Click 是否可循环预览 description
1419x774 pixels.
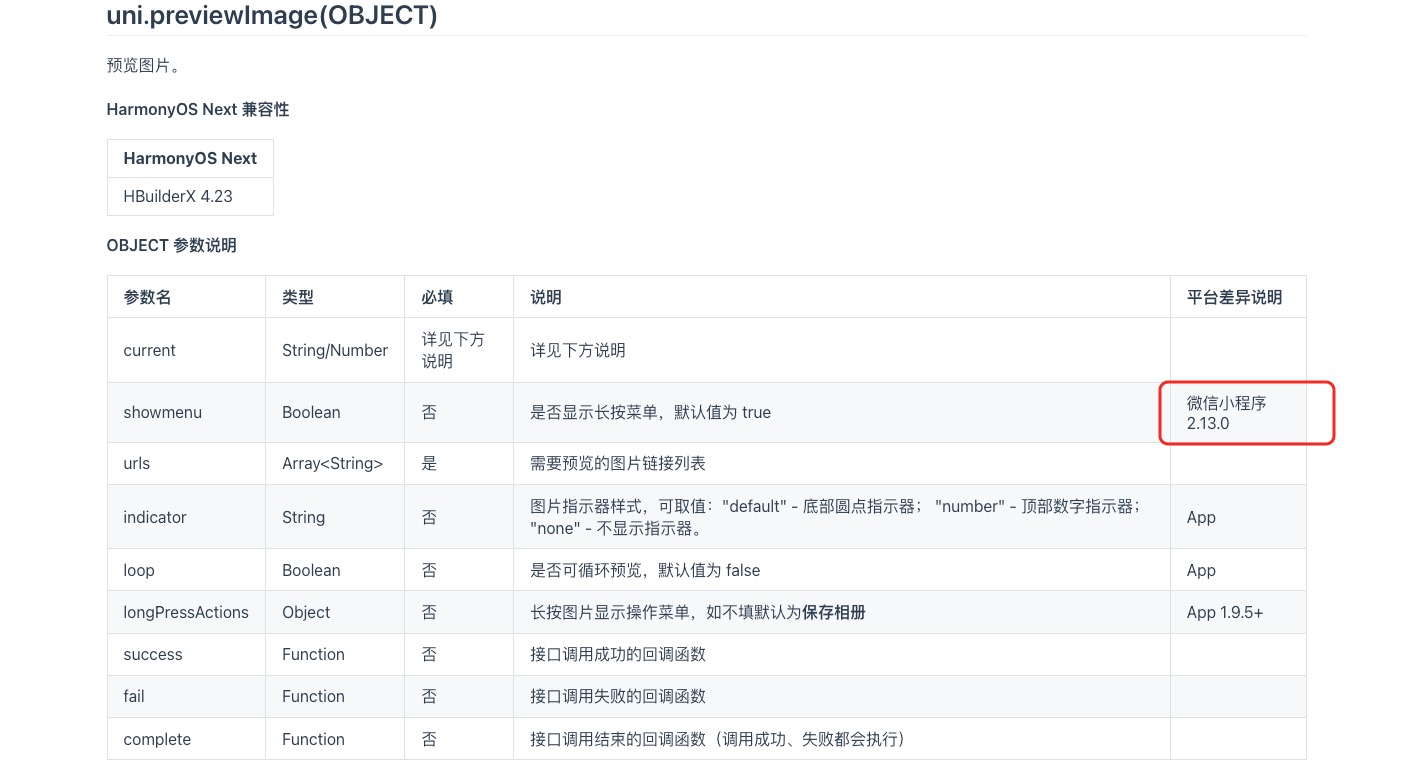tap(645, 570)
